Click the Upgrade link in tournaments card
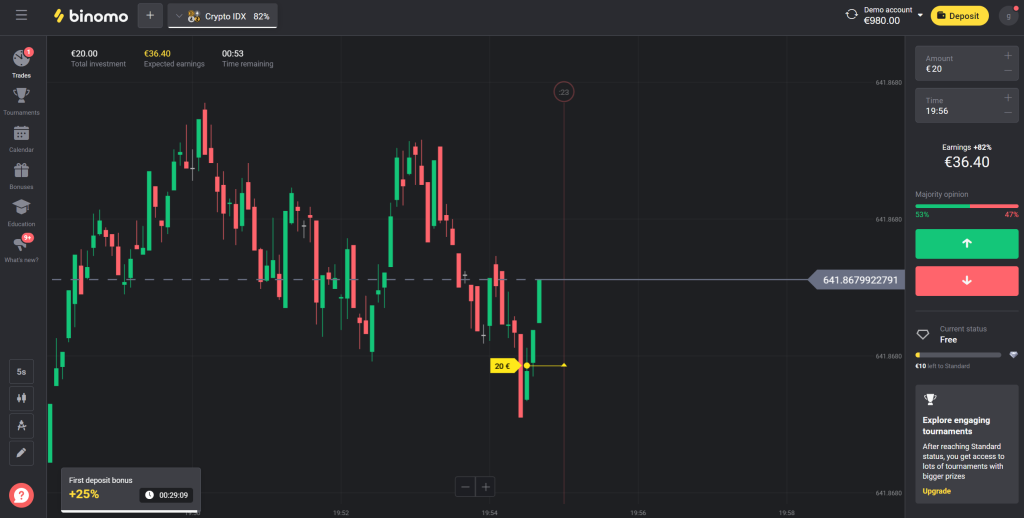This screenshot has height=518, width=1024. [x=936, y=491]
